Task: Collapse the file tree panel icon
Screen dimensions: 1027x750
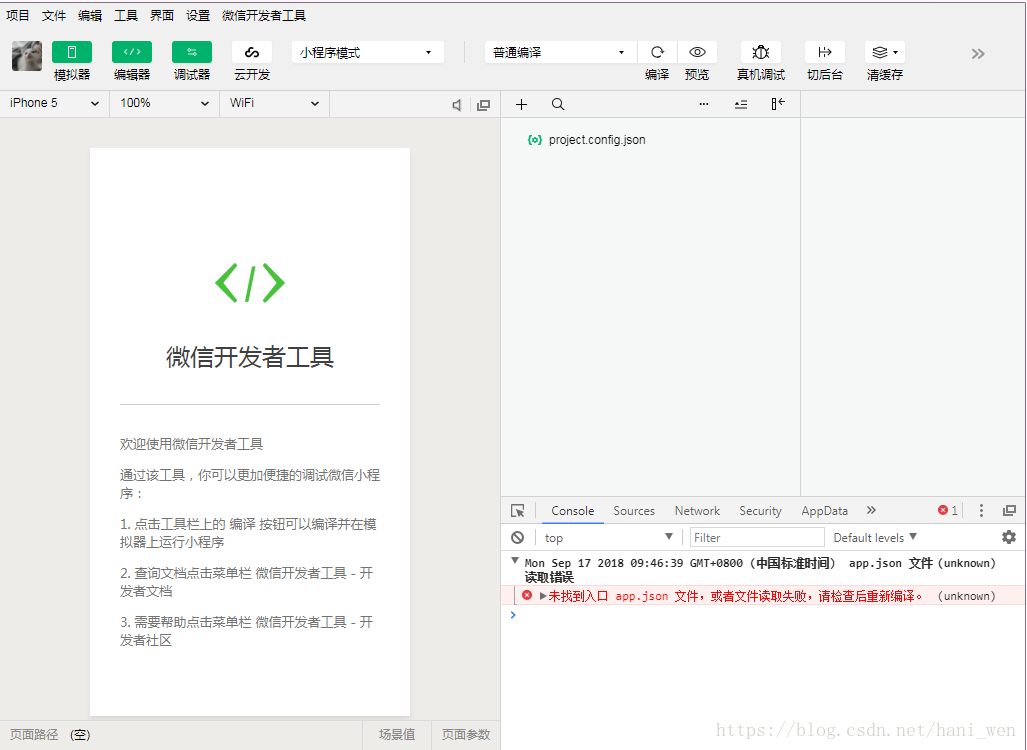Action: point(778,103)
